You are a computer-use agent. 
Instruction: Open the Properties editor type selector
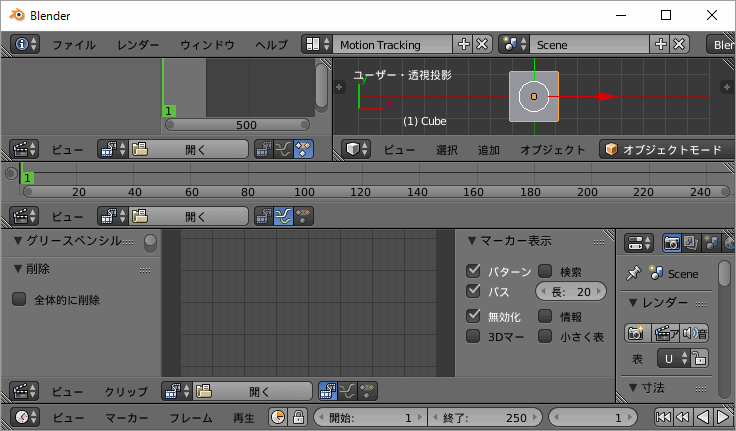click(x=638, y=243)
